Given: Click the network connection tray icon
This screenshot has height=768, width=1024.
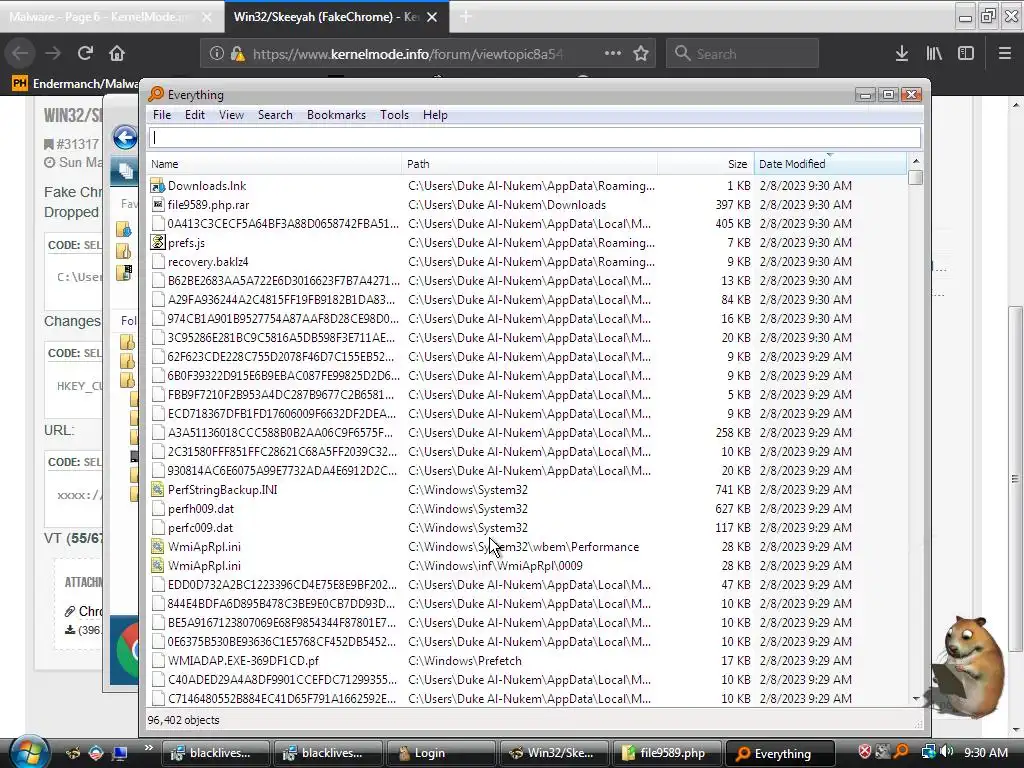Looking at the screenshot, I should click(x=928, y=752).
